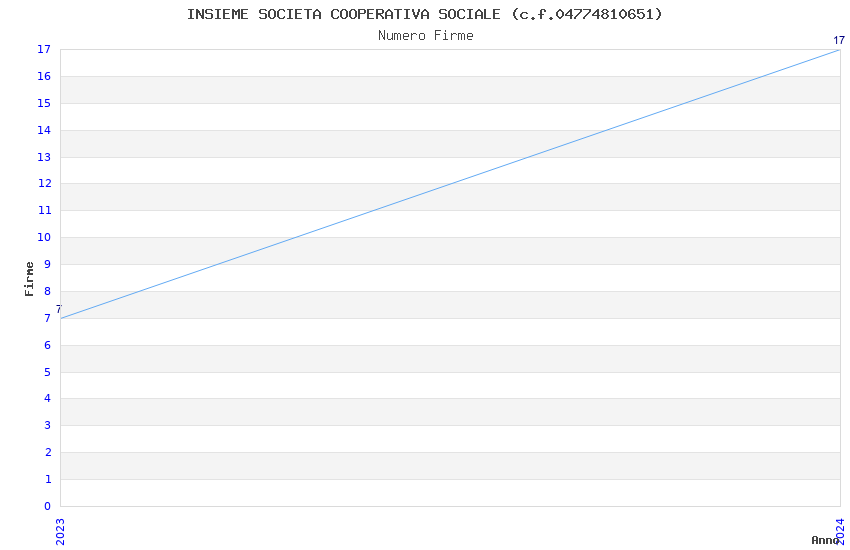The width and height of the screenshot is (850, 550).
Task: Click y-axis tick value 0
Action: (48, 506)
